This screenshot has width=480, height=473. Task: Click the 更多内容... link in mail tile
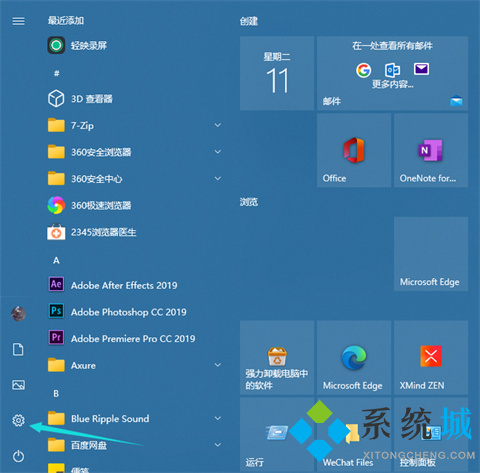[x=393, y=84]
